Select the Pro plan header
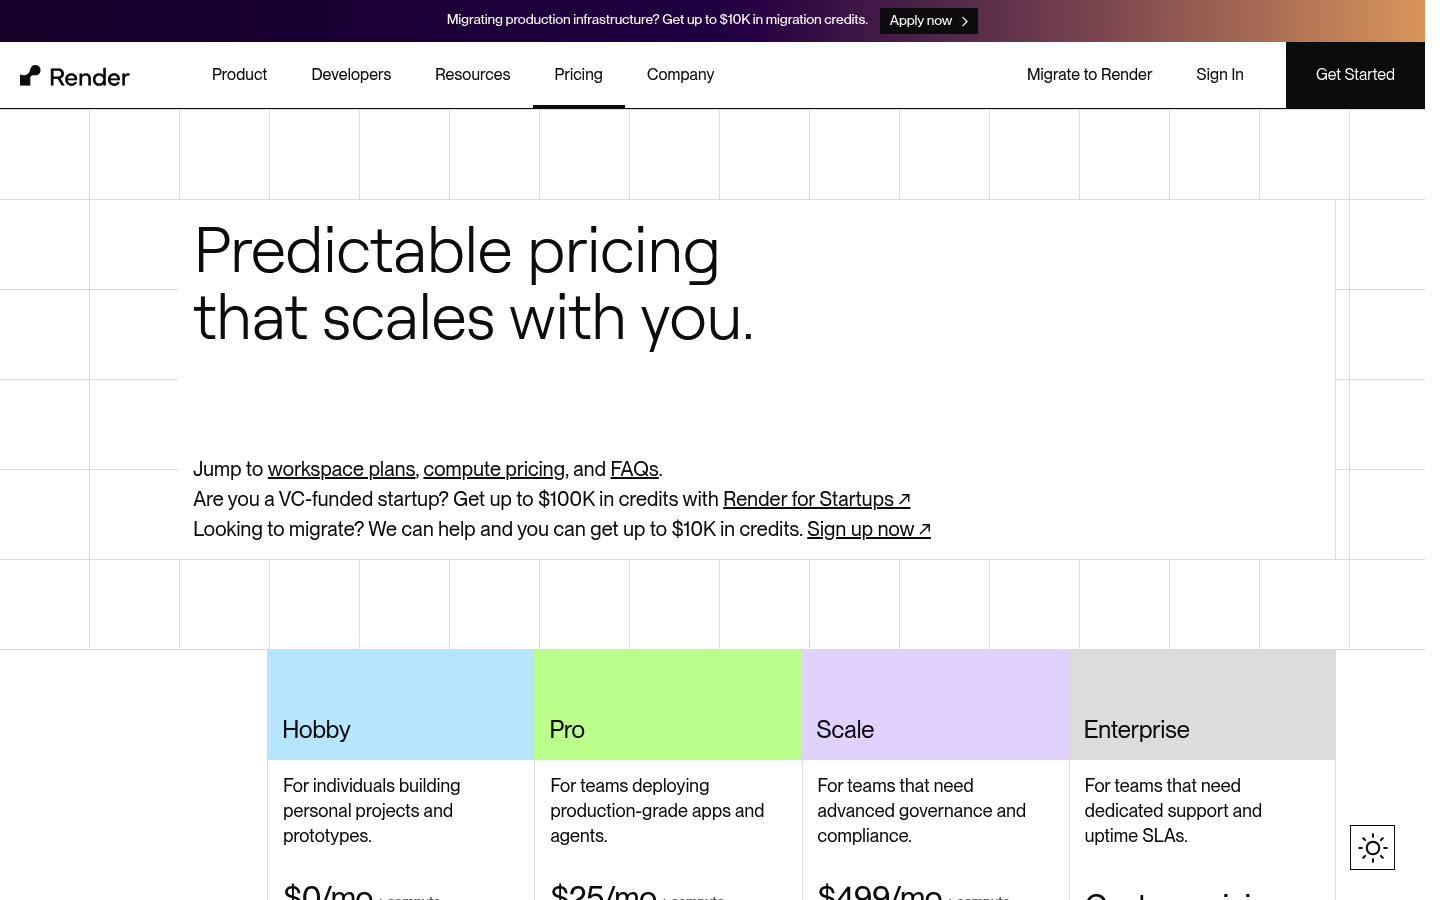This screenshot has width=1440, height=900. (x=668, y=705)
